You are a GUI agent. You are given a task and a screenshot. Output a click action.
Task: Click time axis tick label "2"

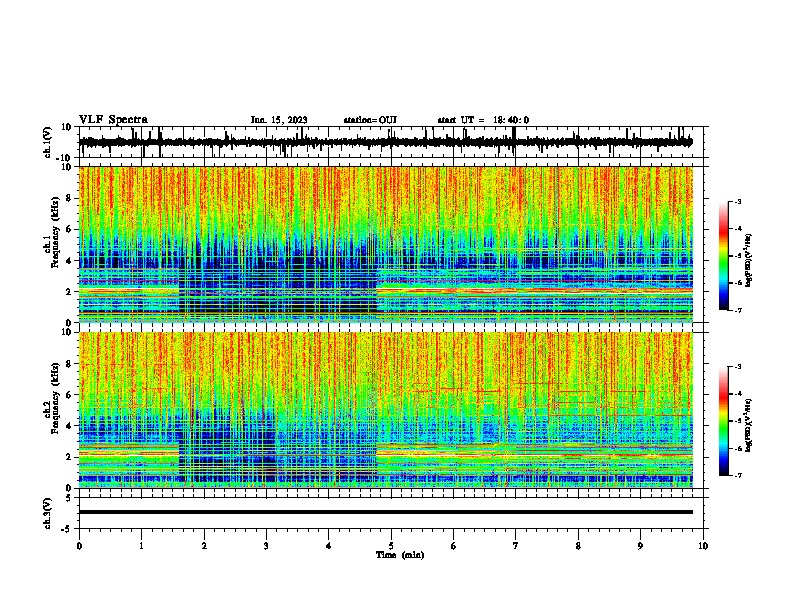pyautogui.click(x=204, y=546)
